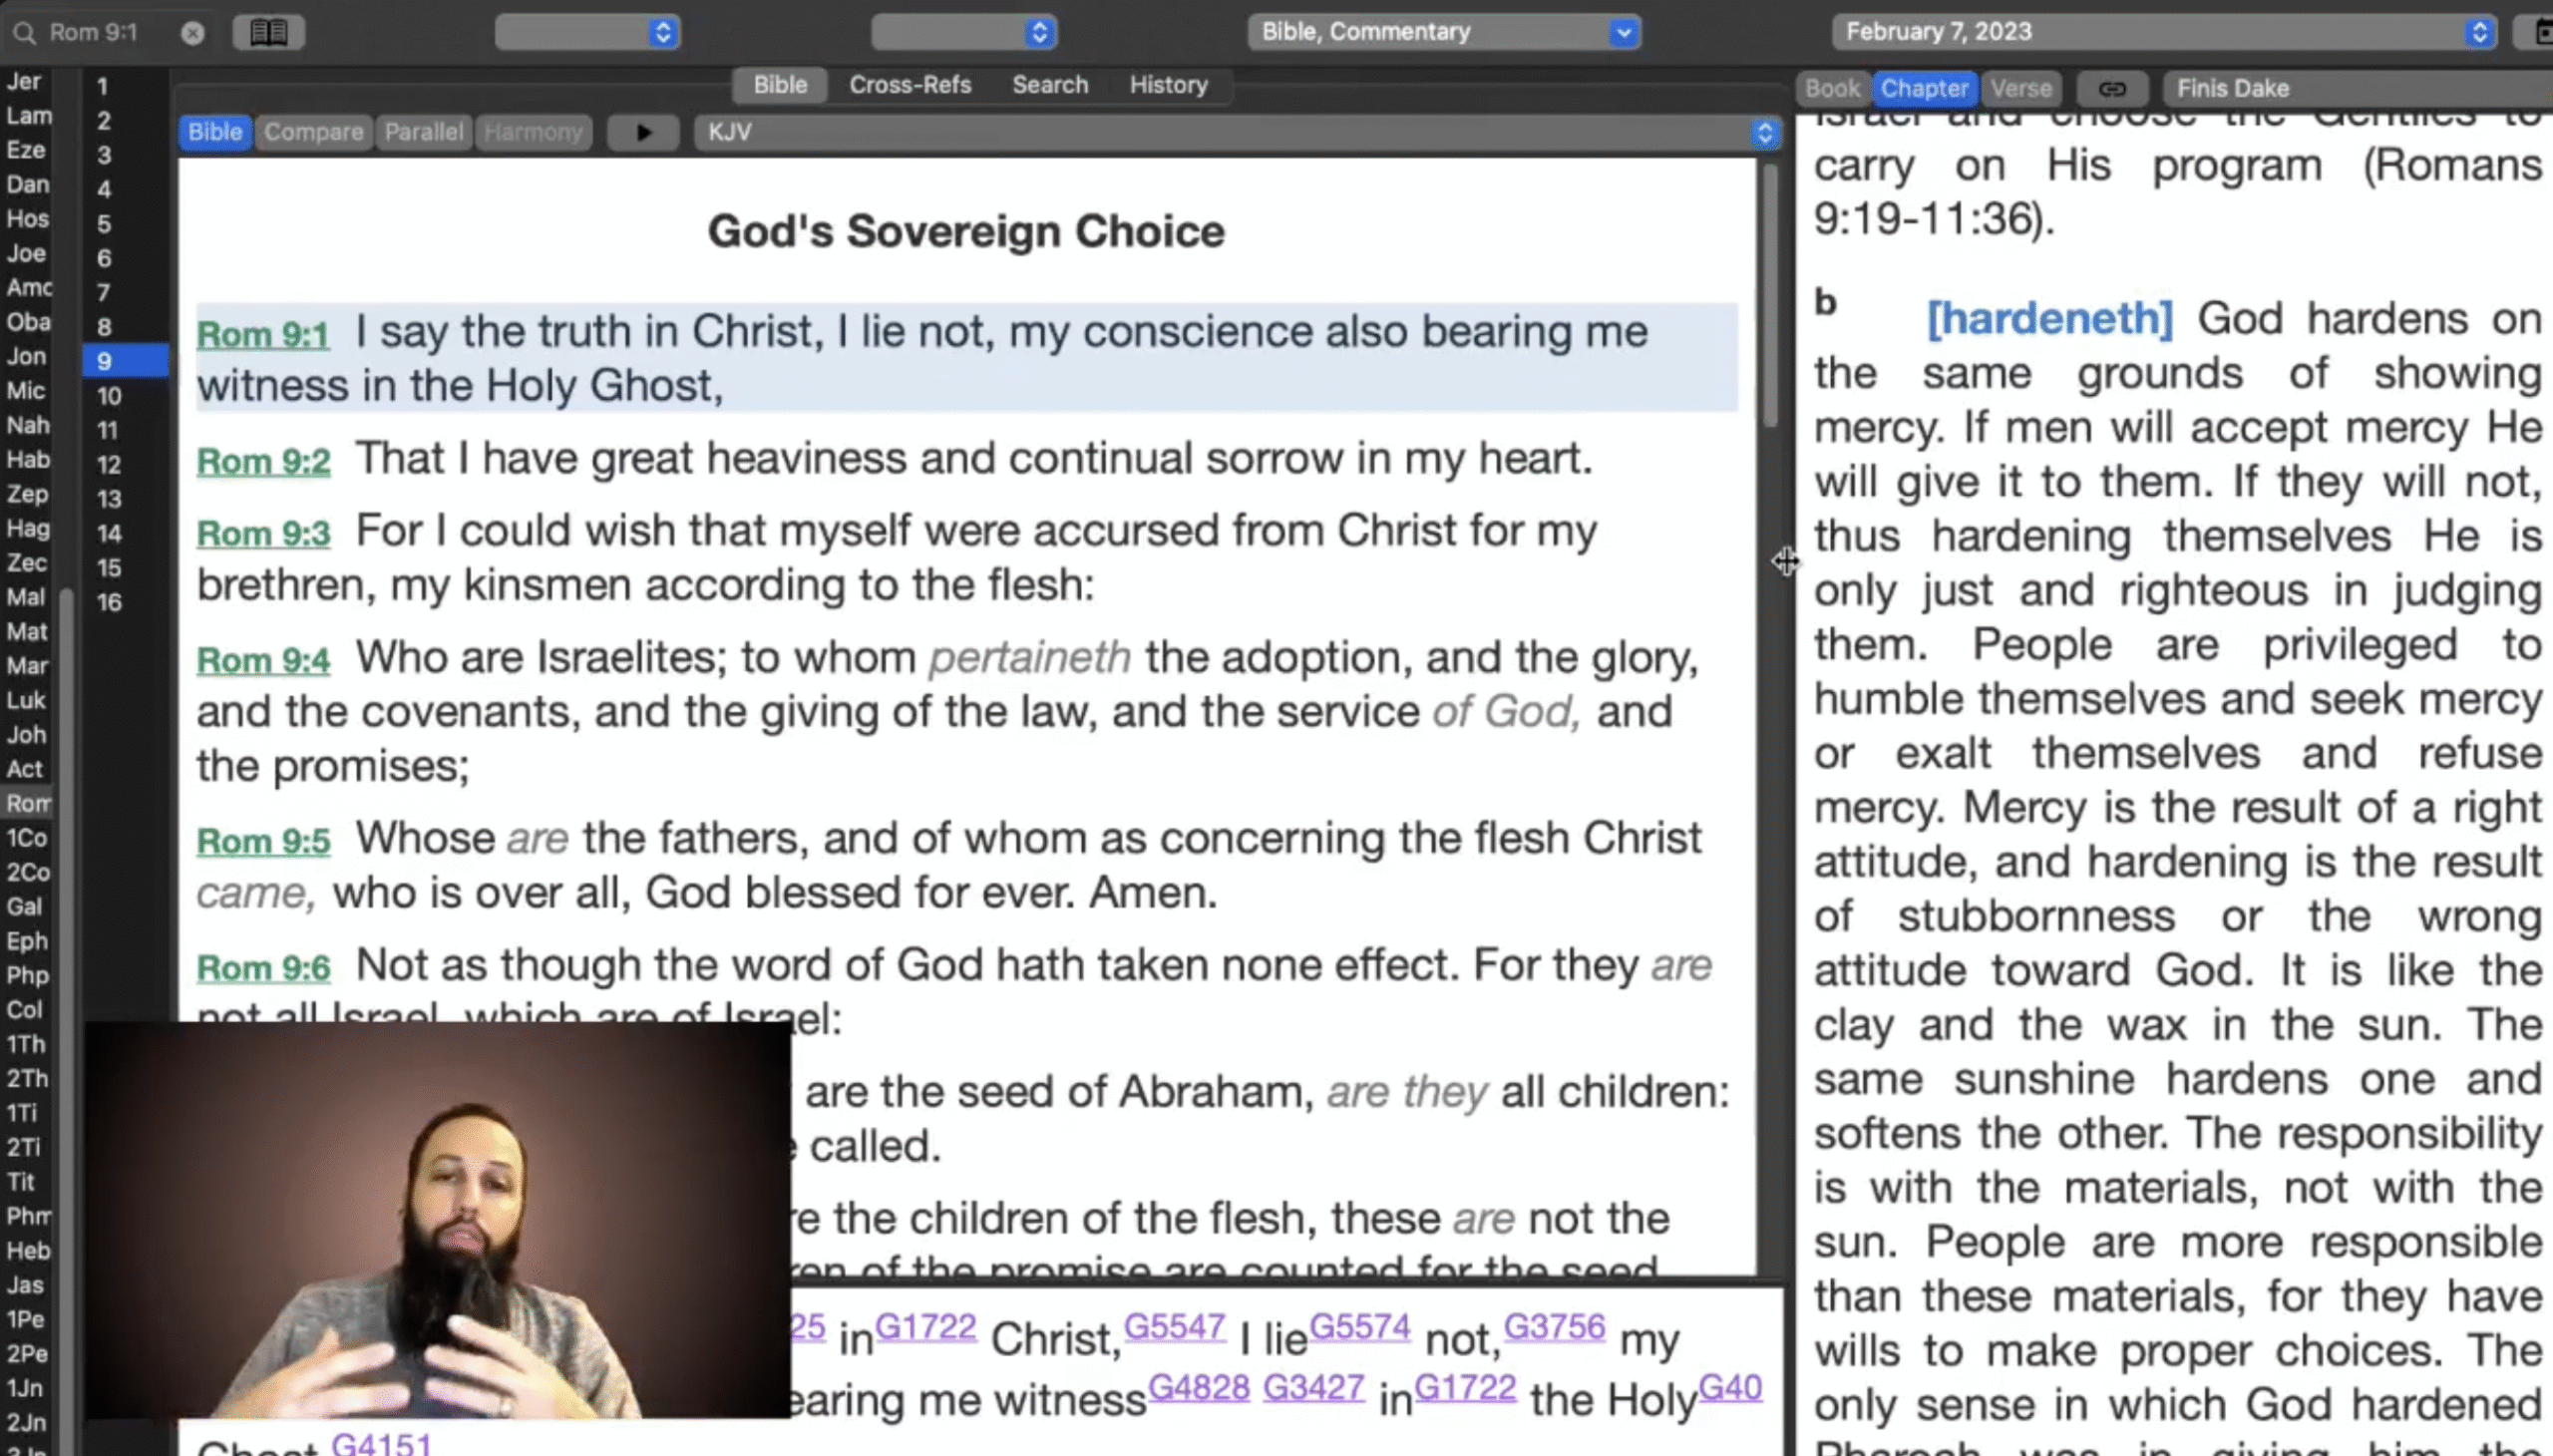This screenshot has height=1456, width=2553.
Task: Select Gal in the book list
Action: pos(25,907)
